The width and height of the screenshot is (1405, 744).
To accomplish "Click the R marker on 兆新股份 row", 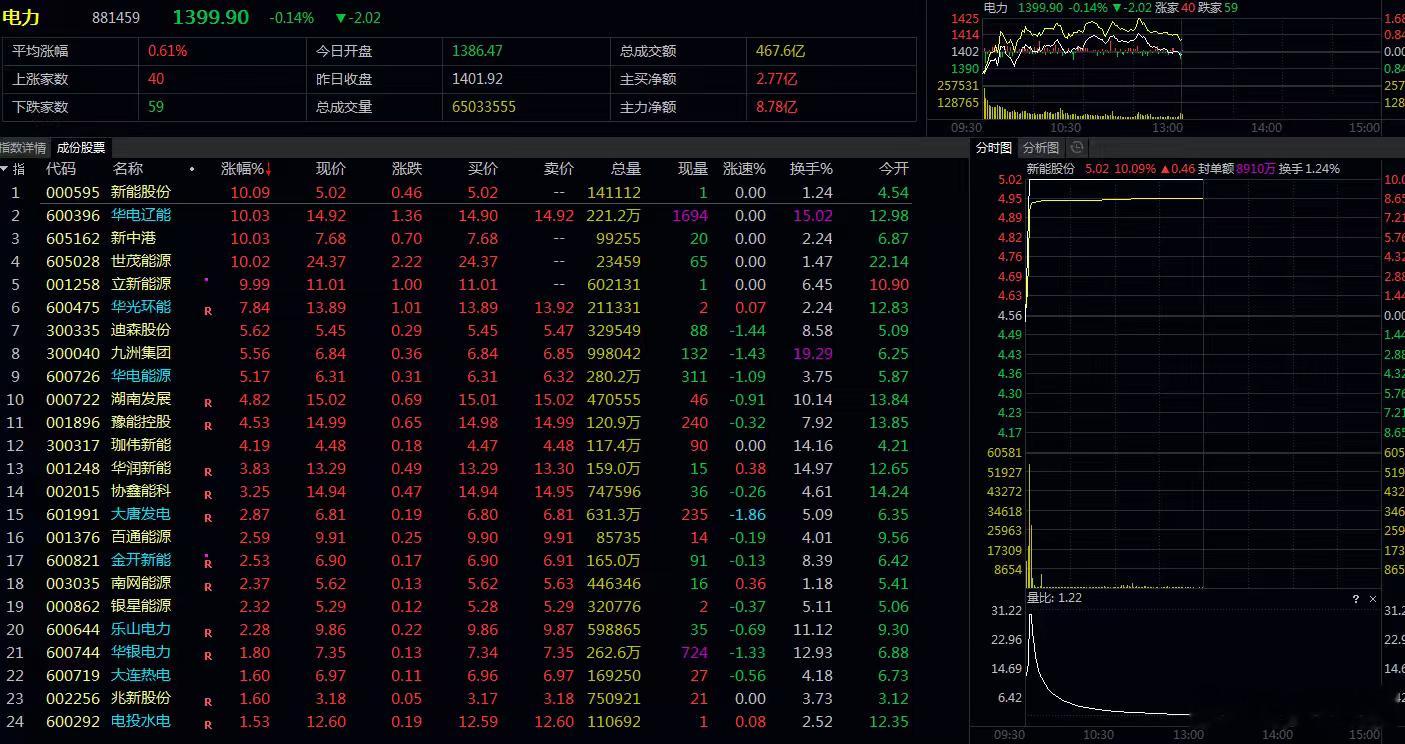I will [x=208, y=702].
